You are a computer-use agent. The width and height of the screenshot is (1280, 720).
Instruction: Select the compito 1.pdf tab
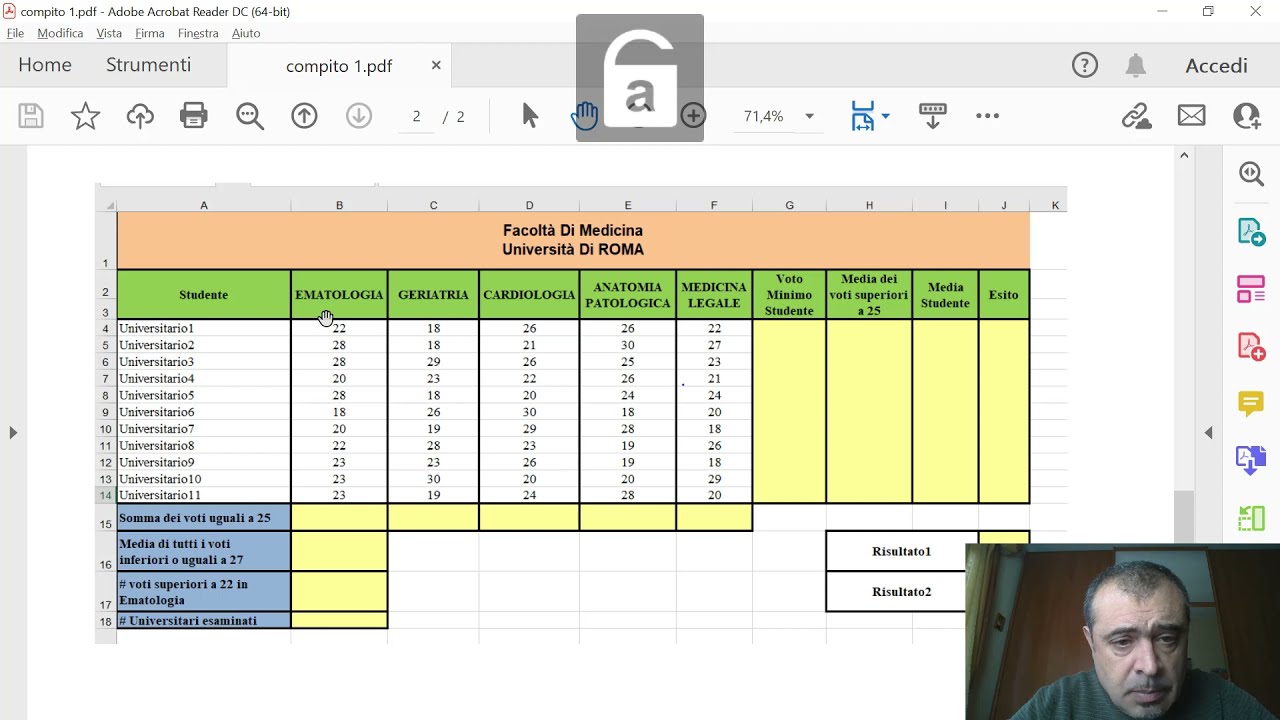(x=339, y=66)
